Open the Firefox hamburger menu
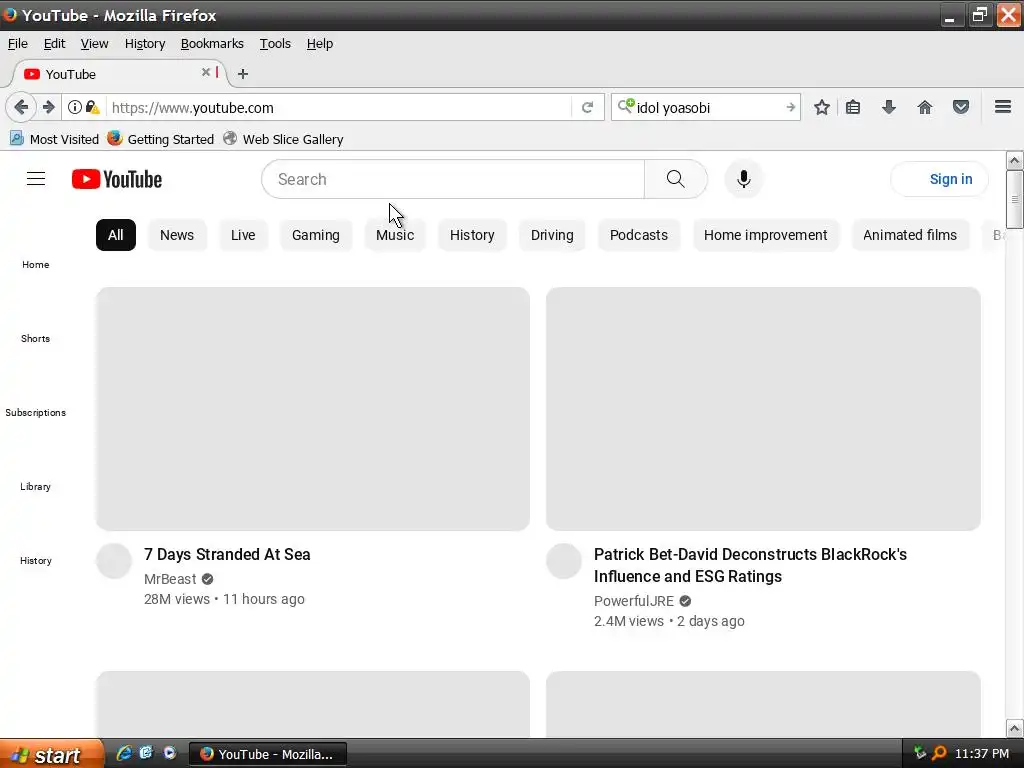The height and width of the screenshot is (768, 1024). pyautogui.click(x=1003, y=106)
